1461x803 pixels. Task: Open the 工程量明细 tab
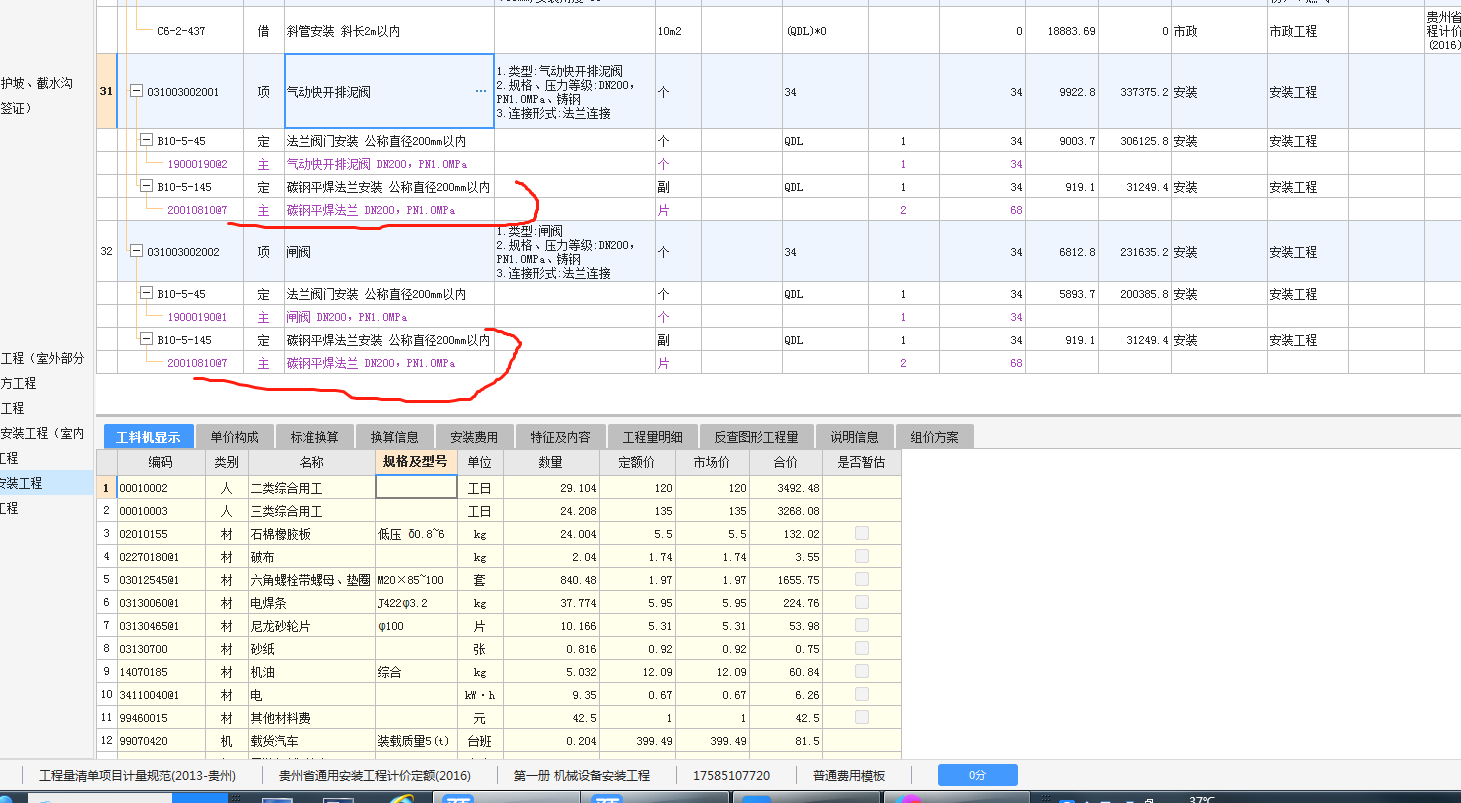click(652, 437)
